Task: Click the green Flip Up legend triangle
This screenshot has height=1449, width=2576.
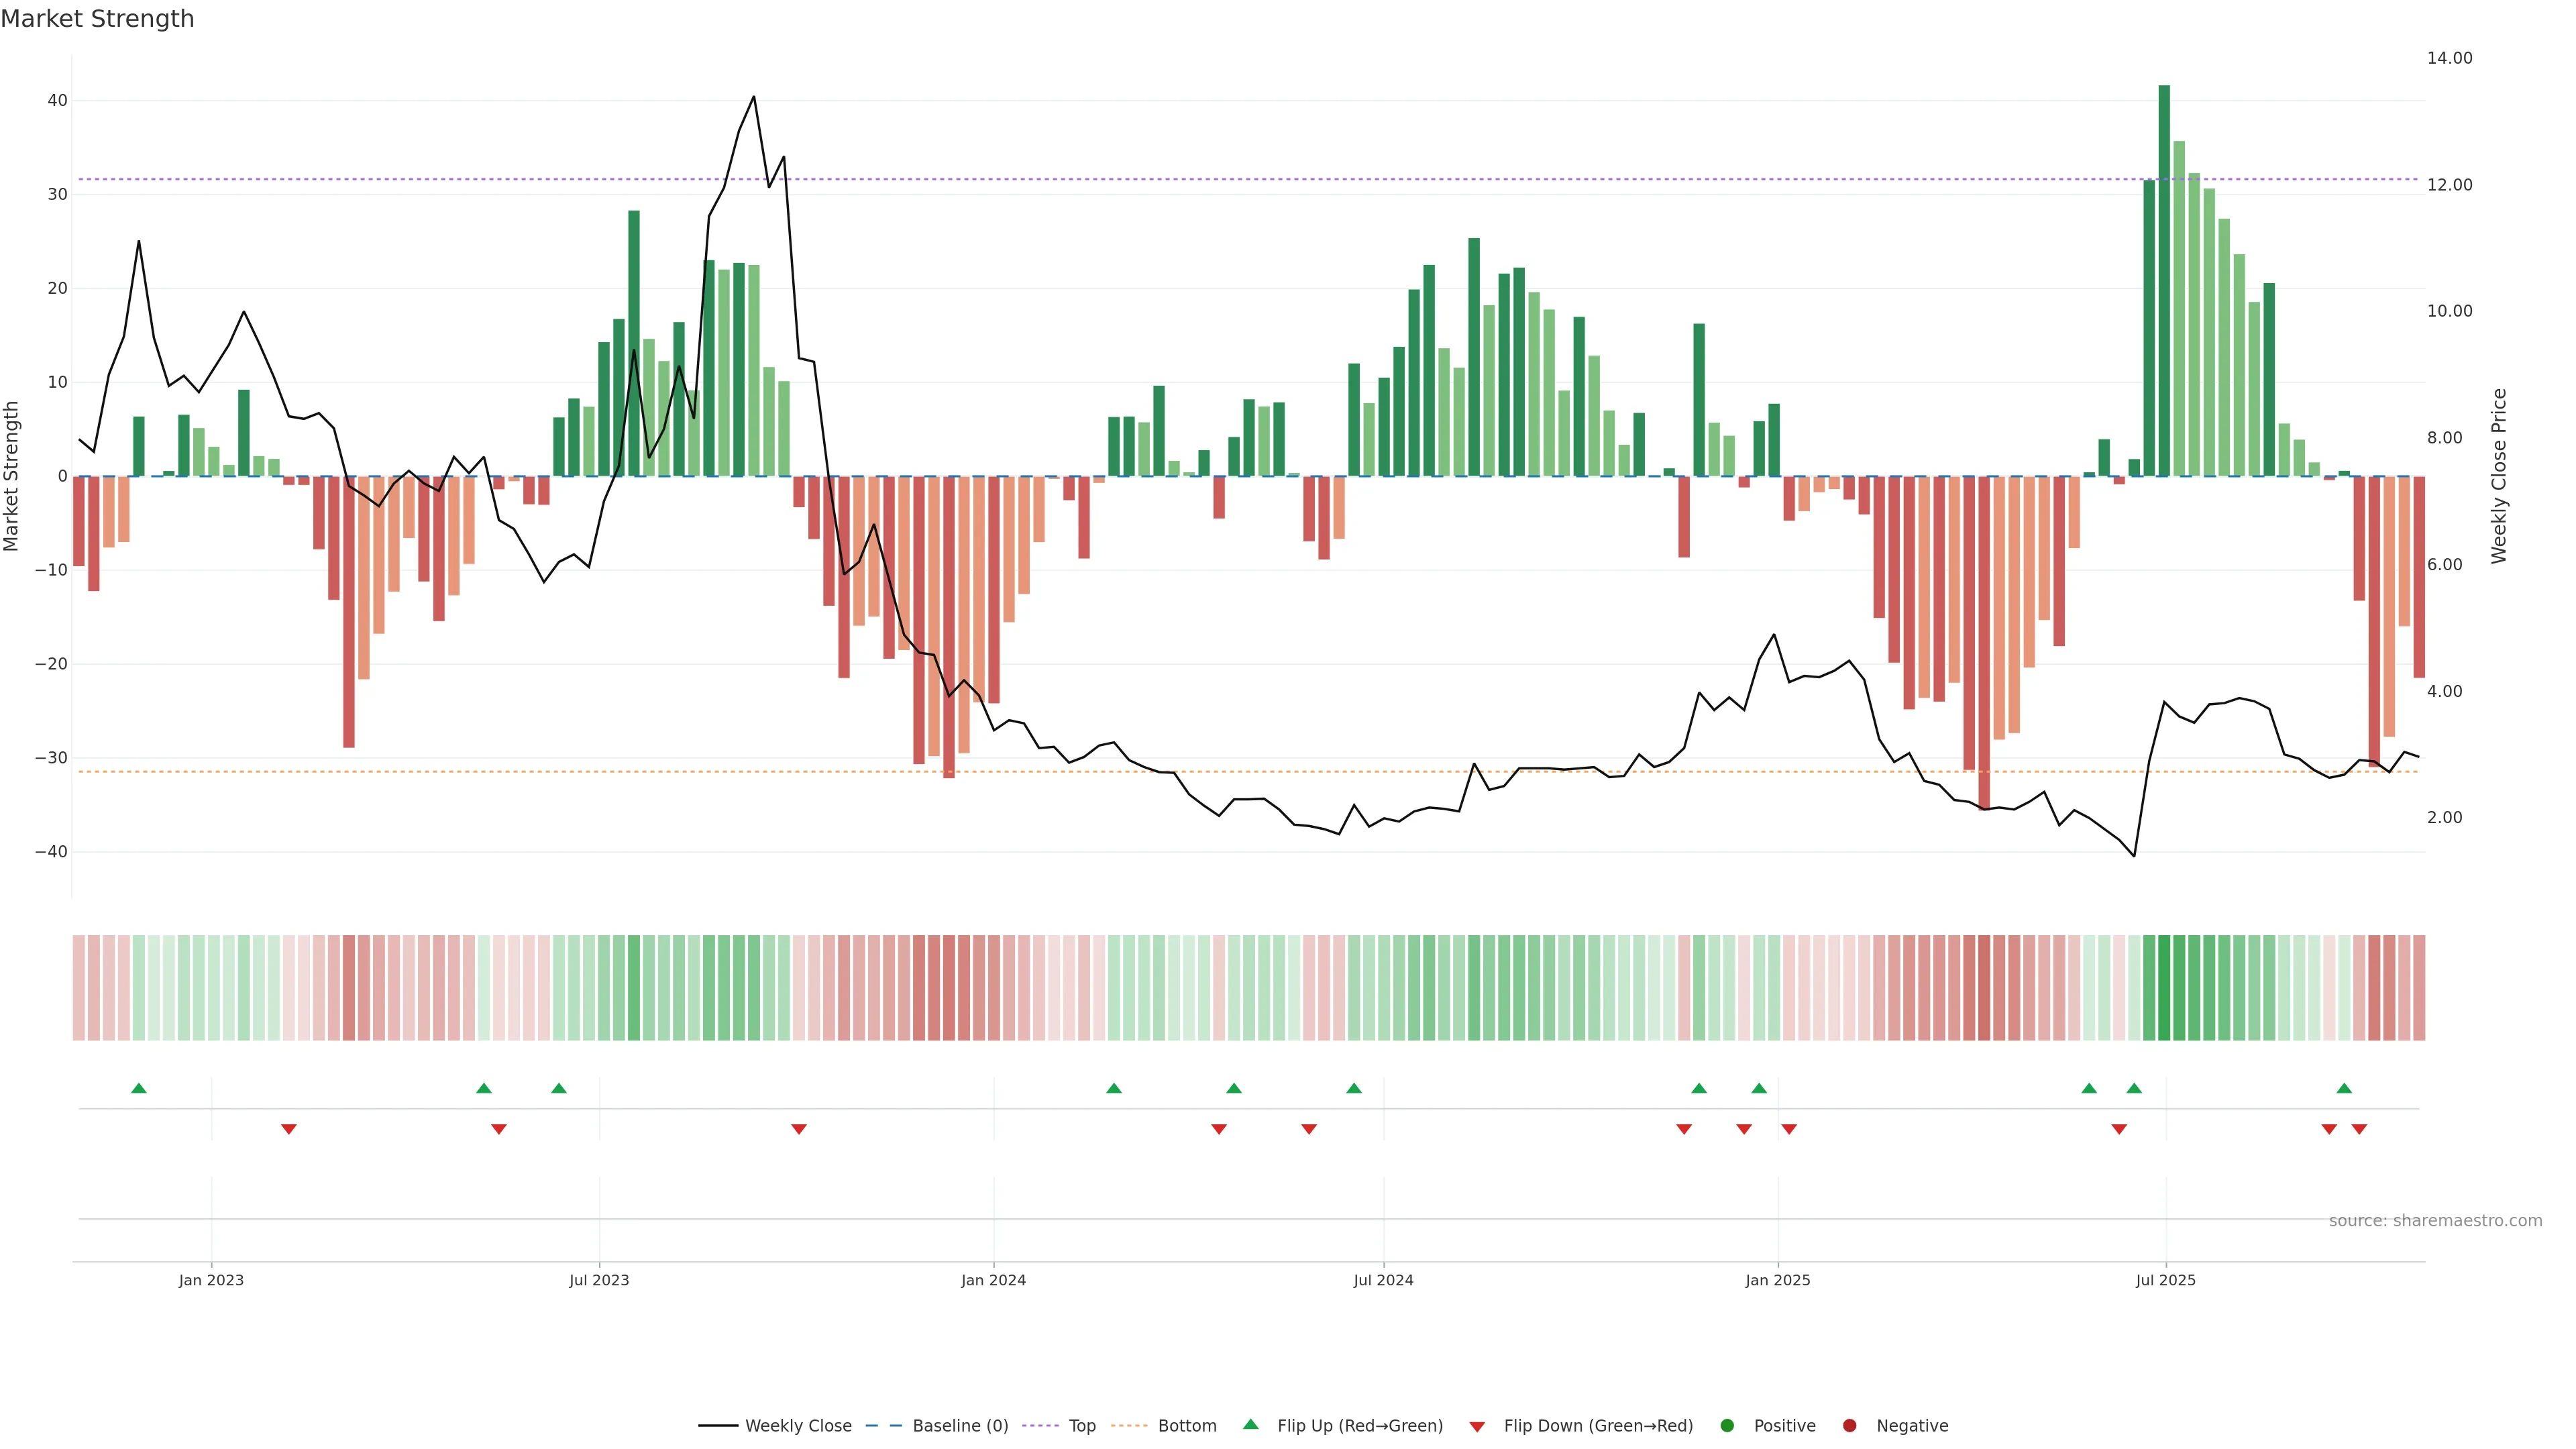Action: [x=1250, y=1424]
